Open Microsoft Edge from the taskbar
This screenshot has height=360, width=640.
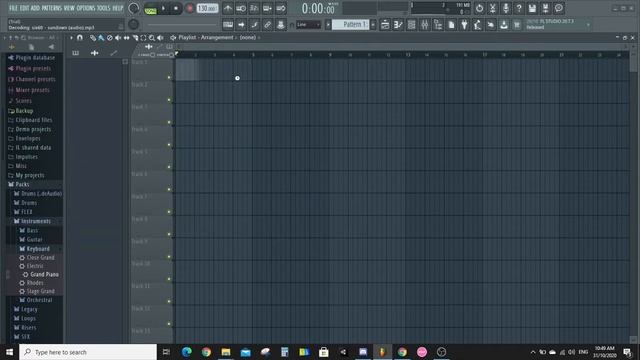pyautogui.click(x=187, y=352)
